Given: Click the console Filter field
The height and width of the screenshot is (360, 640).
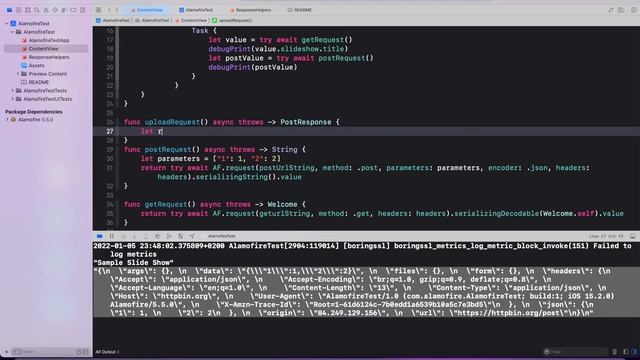Looking at the screenshot, I should tap(576, 352).
